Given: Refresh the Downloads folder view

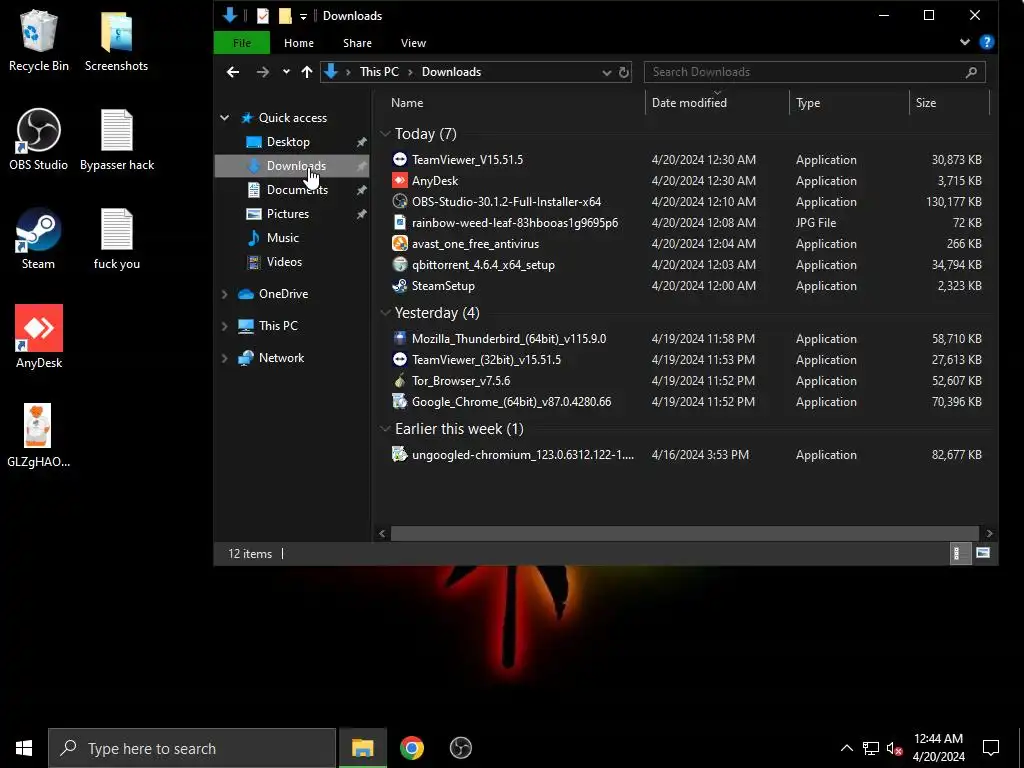Looking at the screenshot, I should (x=624, y=72).
